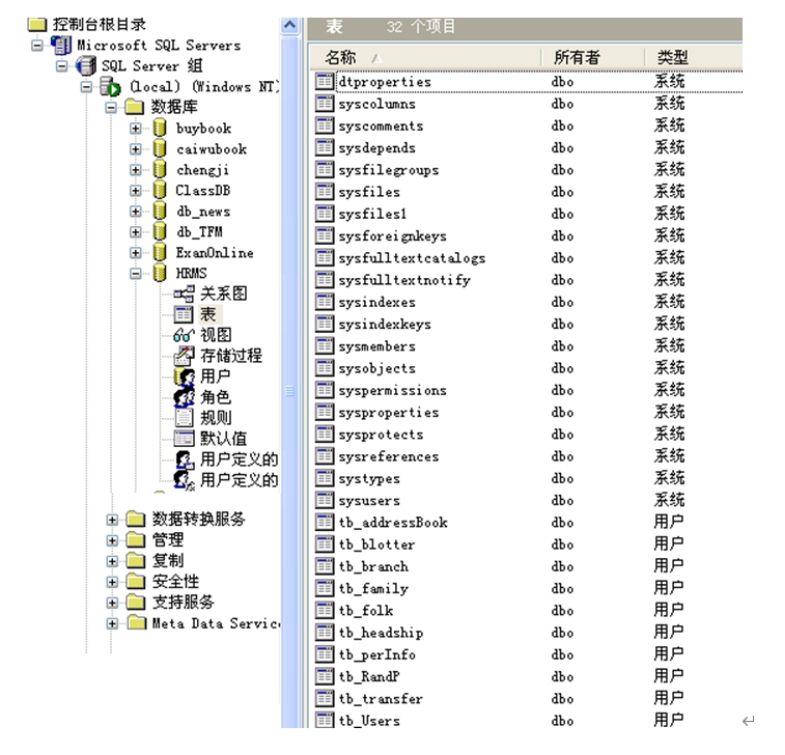Click the 角色 roles icon
This screenshot has width=785, height=755.
(184, 398)
